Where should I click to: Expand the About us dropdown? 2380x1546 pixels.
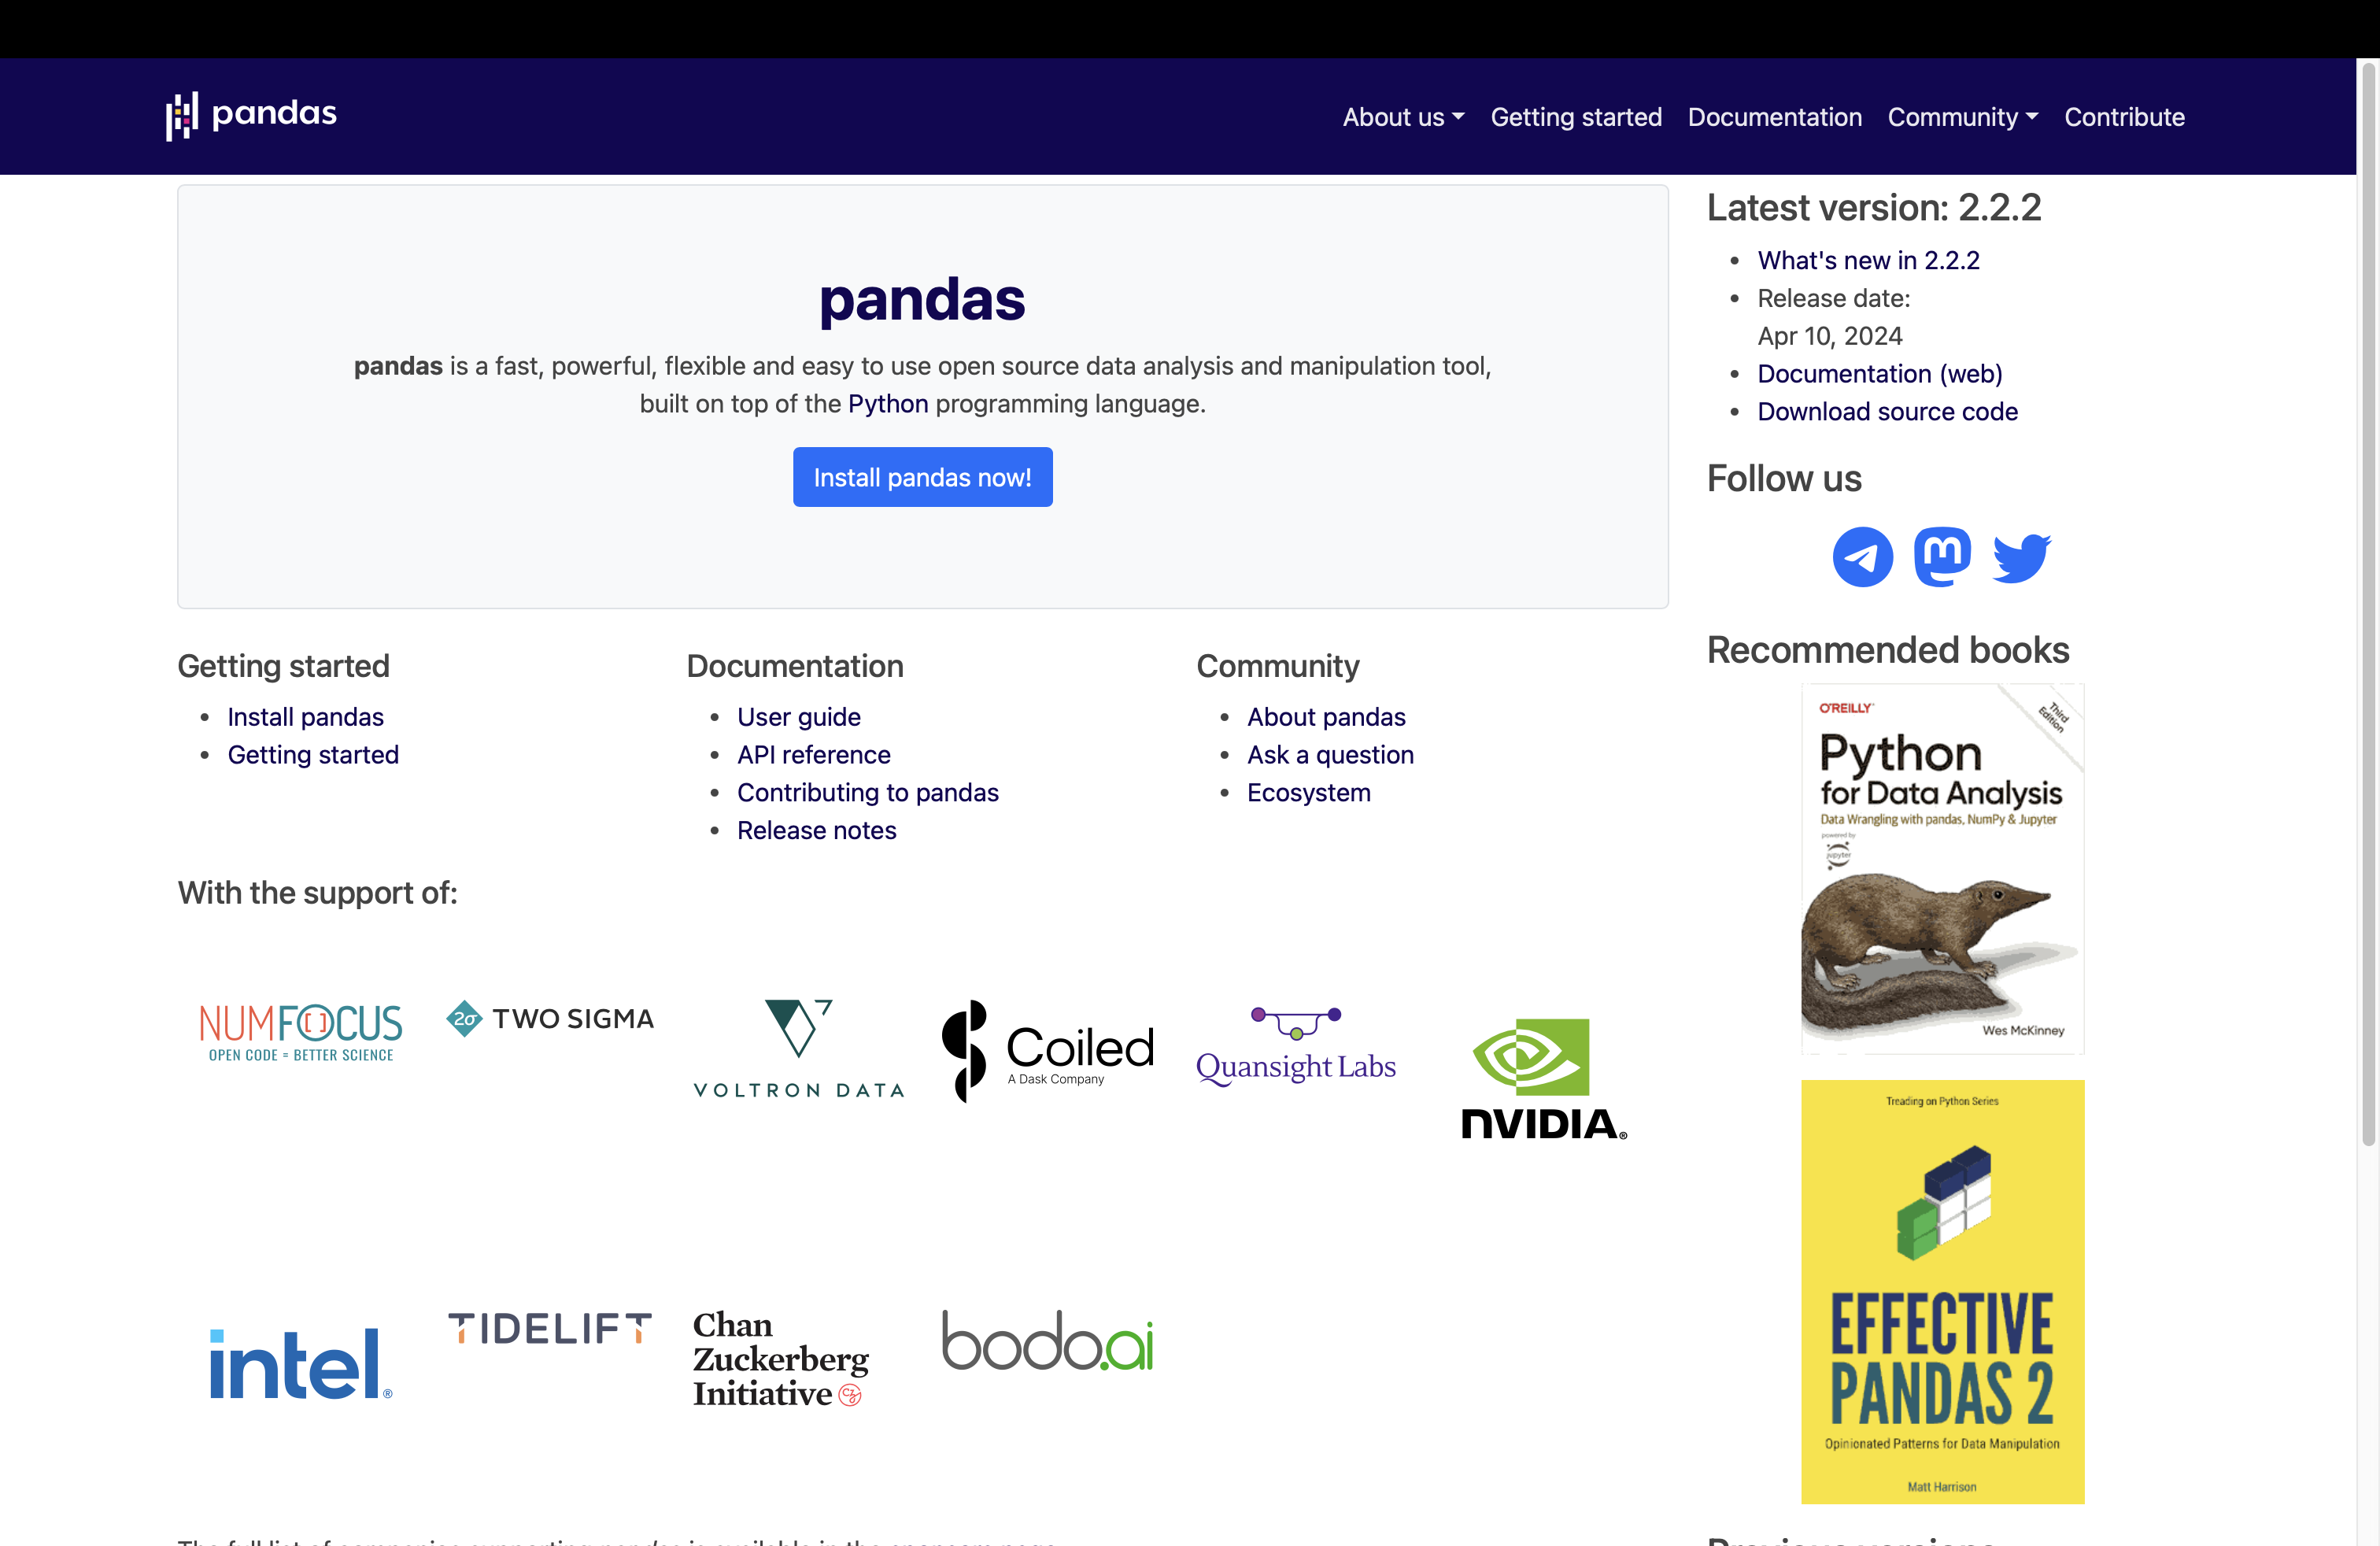(x=1402, y=117)
